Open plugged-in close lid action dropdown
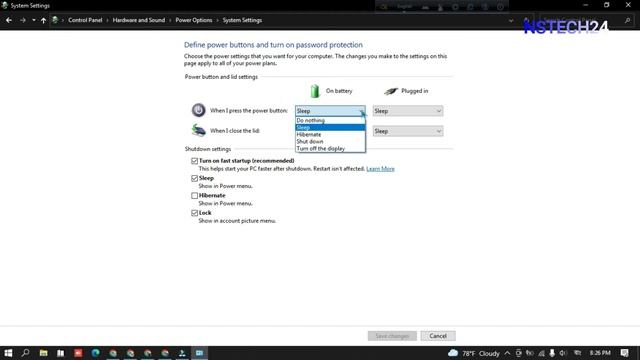Image resolution: width=640 pixels, height=360 pixels. (408, 131)
